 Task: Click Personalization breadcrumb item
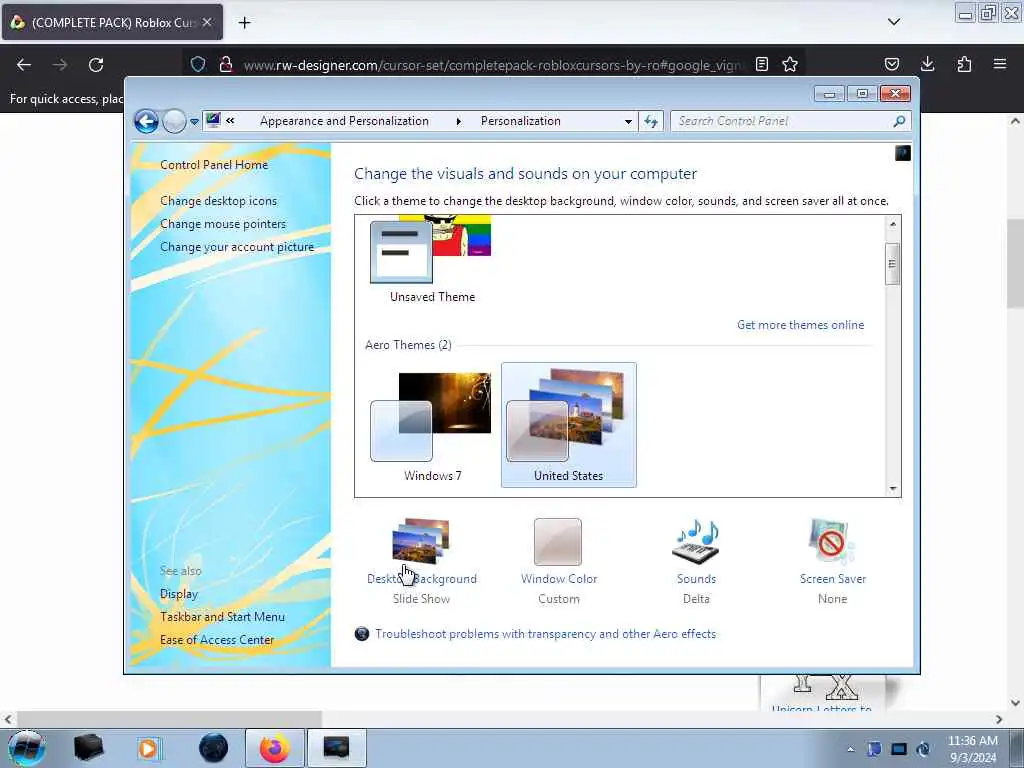[x=520, y=121]
